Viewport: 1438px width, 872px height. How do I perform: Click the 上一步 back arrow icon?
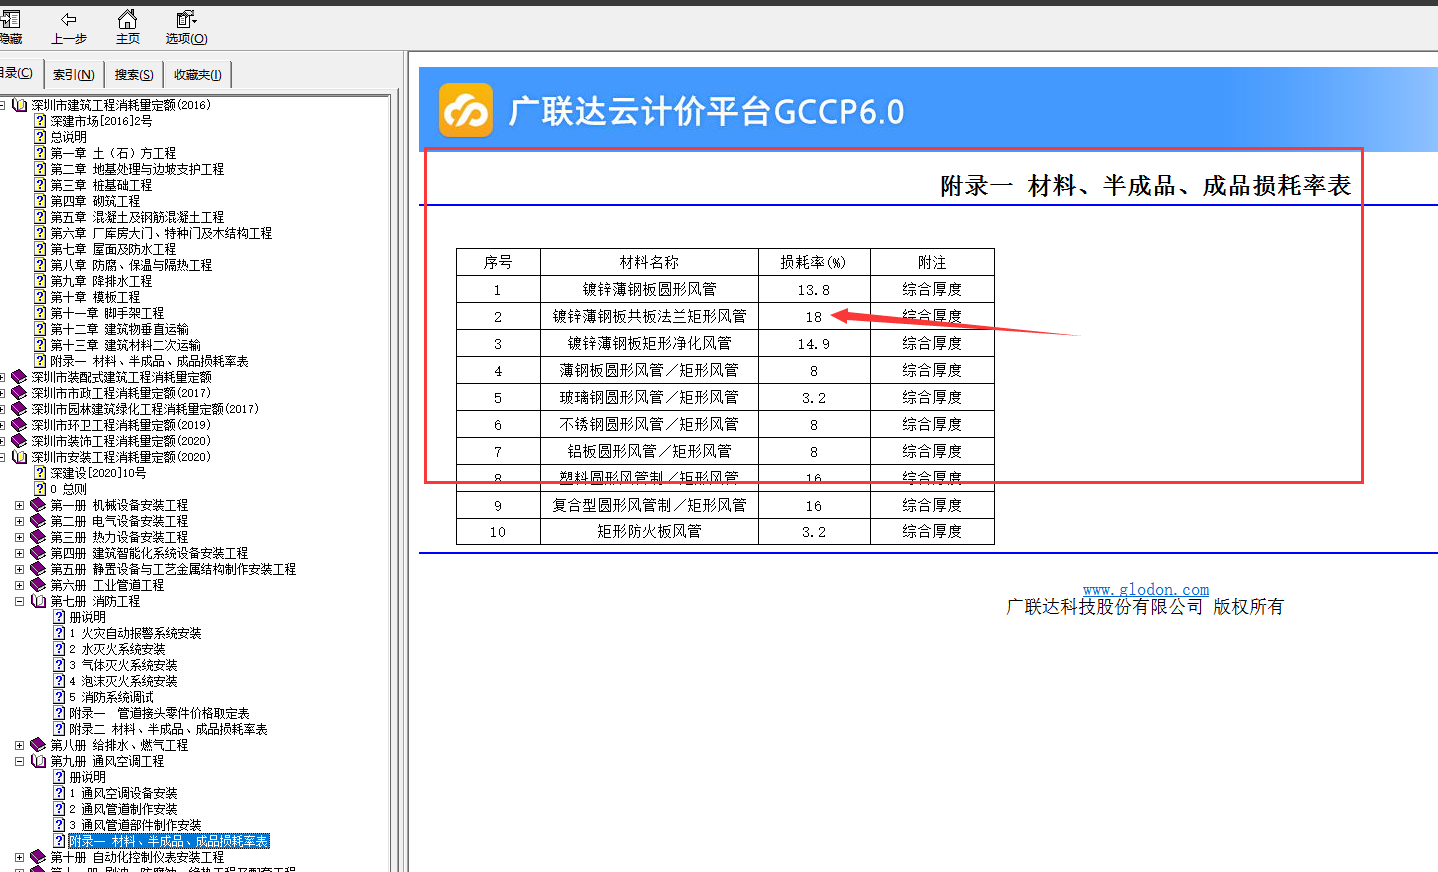(69, 19)
